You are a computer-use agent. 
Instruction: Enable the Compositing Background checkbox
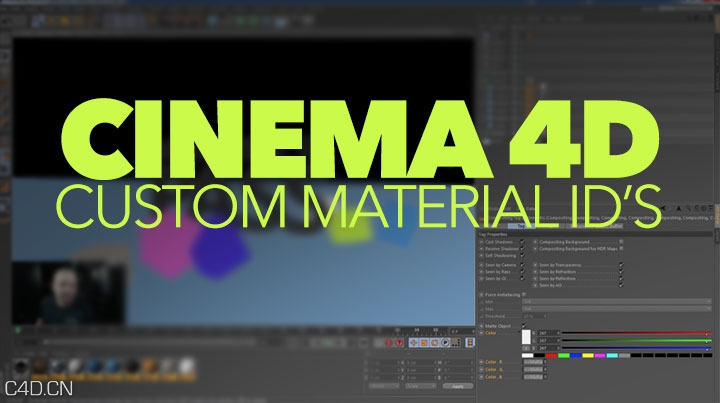pos(621,241)
